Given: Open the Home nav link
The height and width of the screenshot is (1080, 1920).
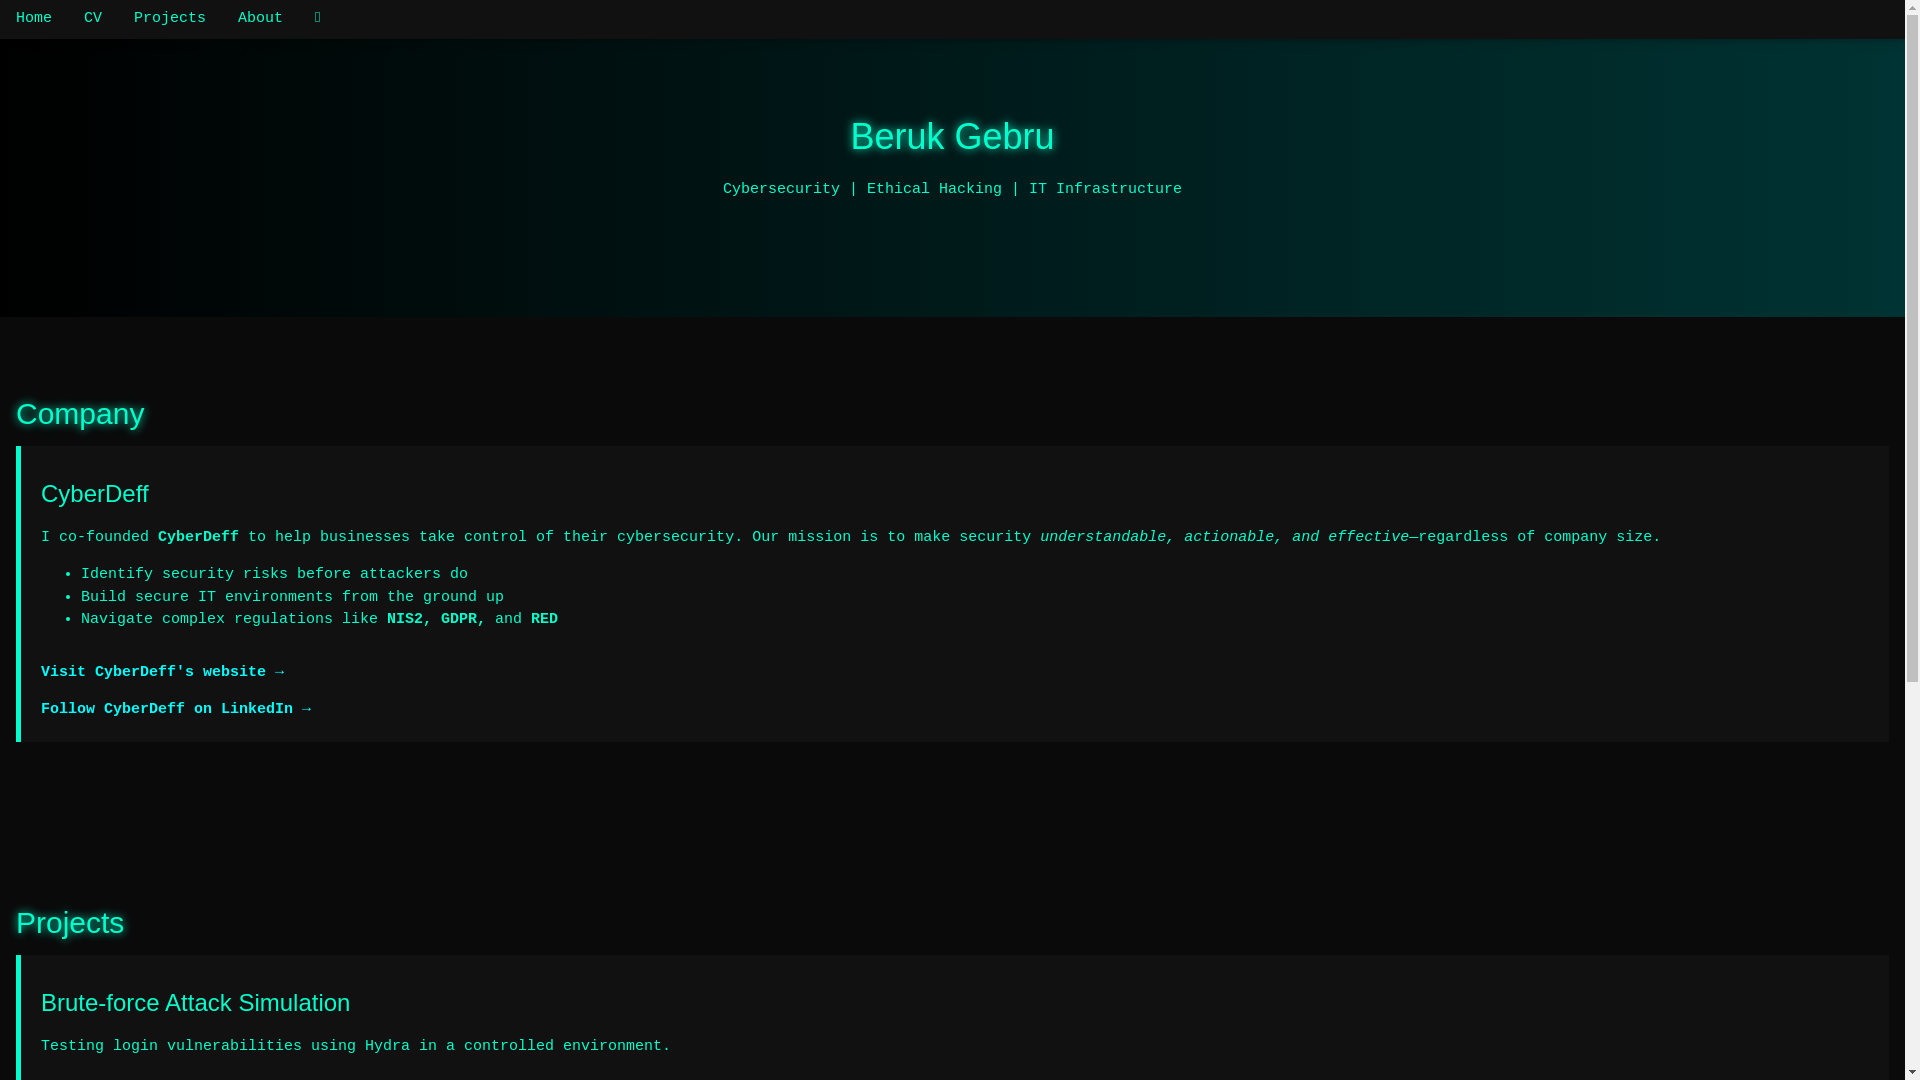Looking at the screenshot, I should pos(34,19).
